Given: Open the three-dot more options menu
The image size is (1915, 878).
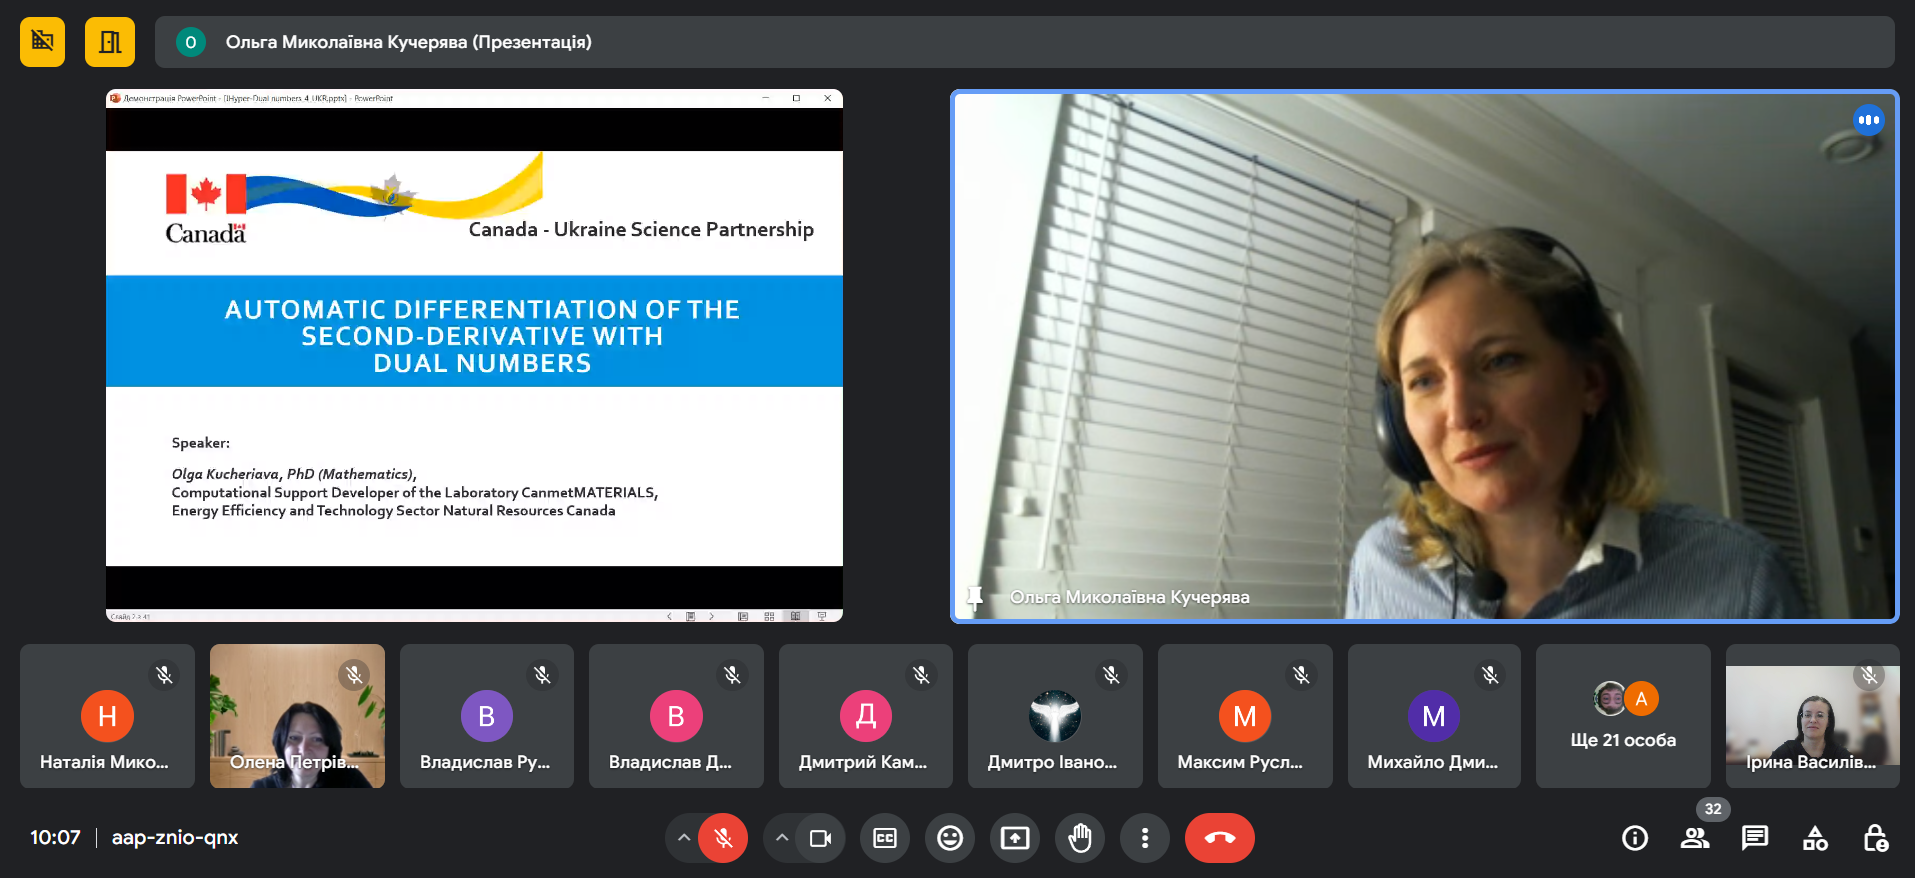Looking at the screenshot, I should pos(1145,838).
